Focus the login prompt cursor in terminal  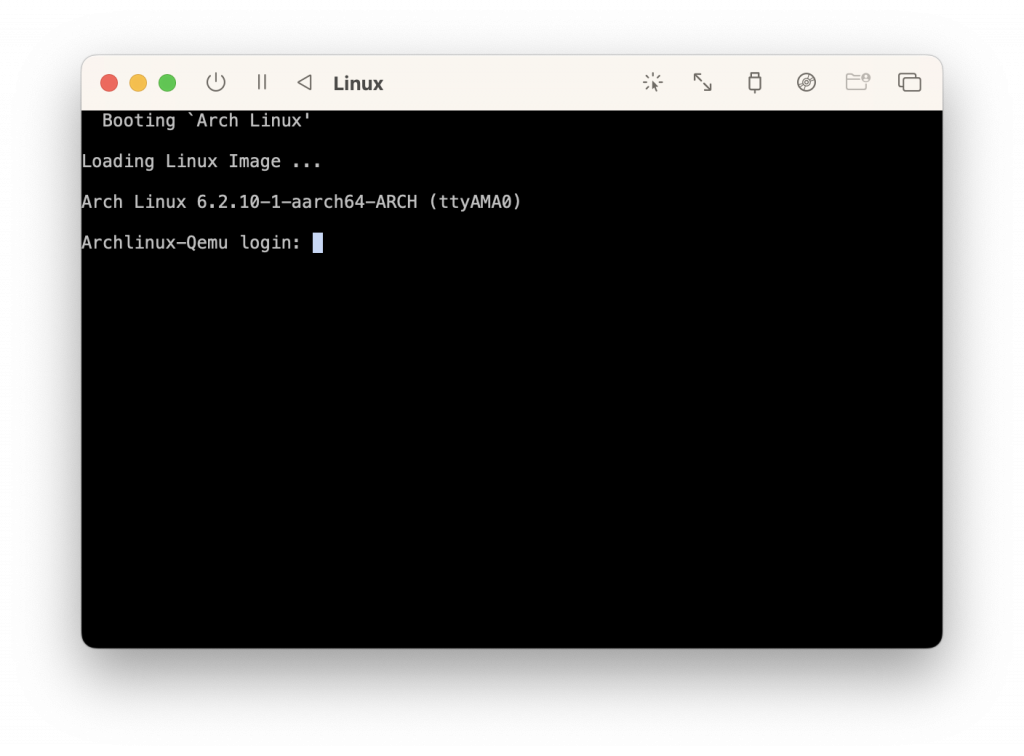[x=318, y=243]
